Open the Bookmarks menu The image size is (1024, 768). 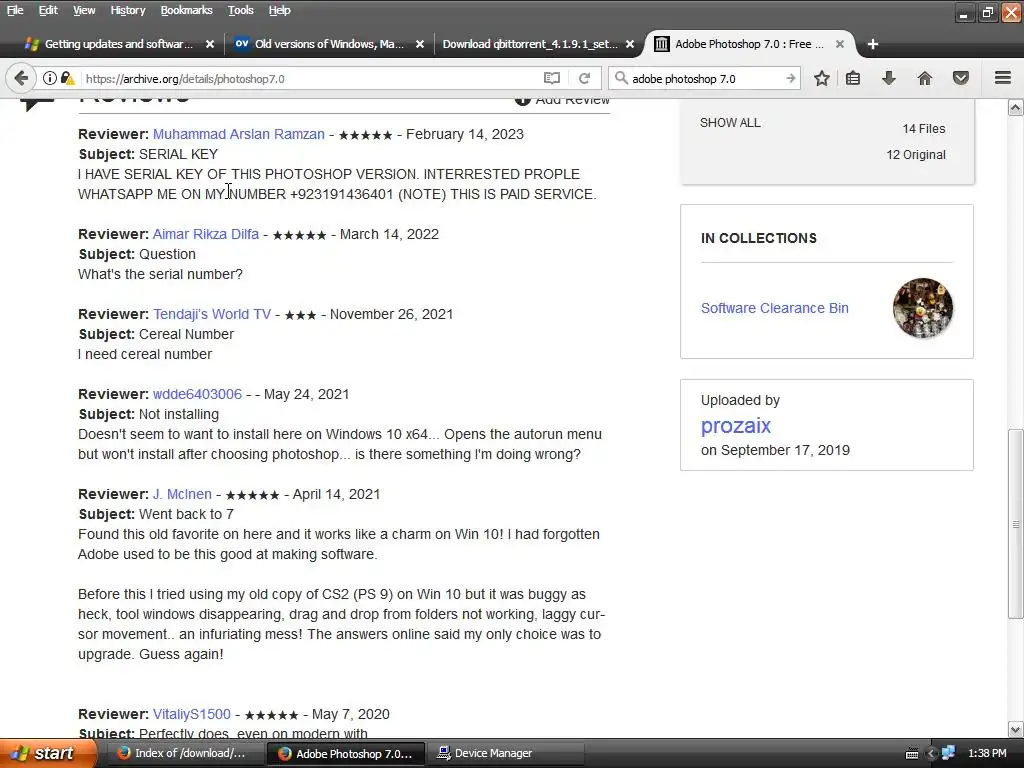click(x=186, y=10)
